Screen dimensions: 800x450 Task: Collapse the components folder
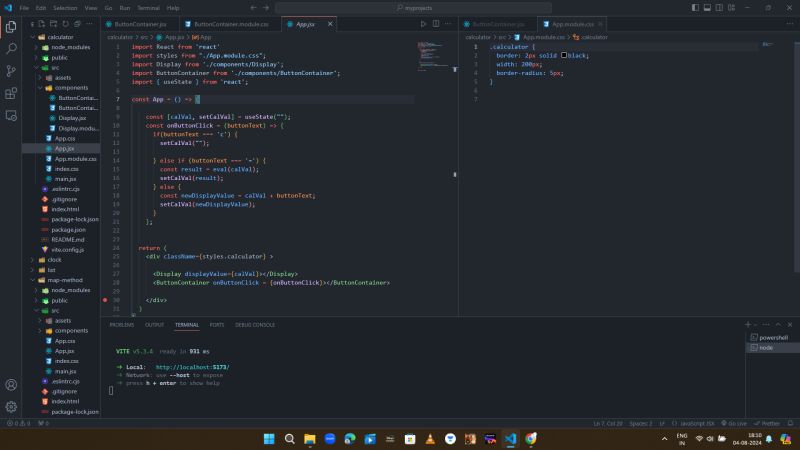(71, 88)
